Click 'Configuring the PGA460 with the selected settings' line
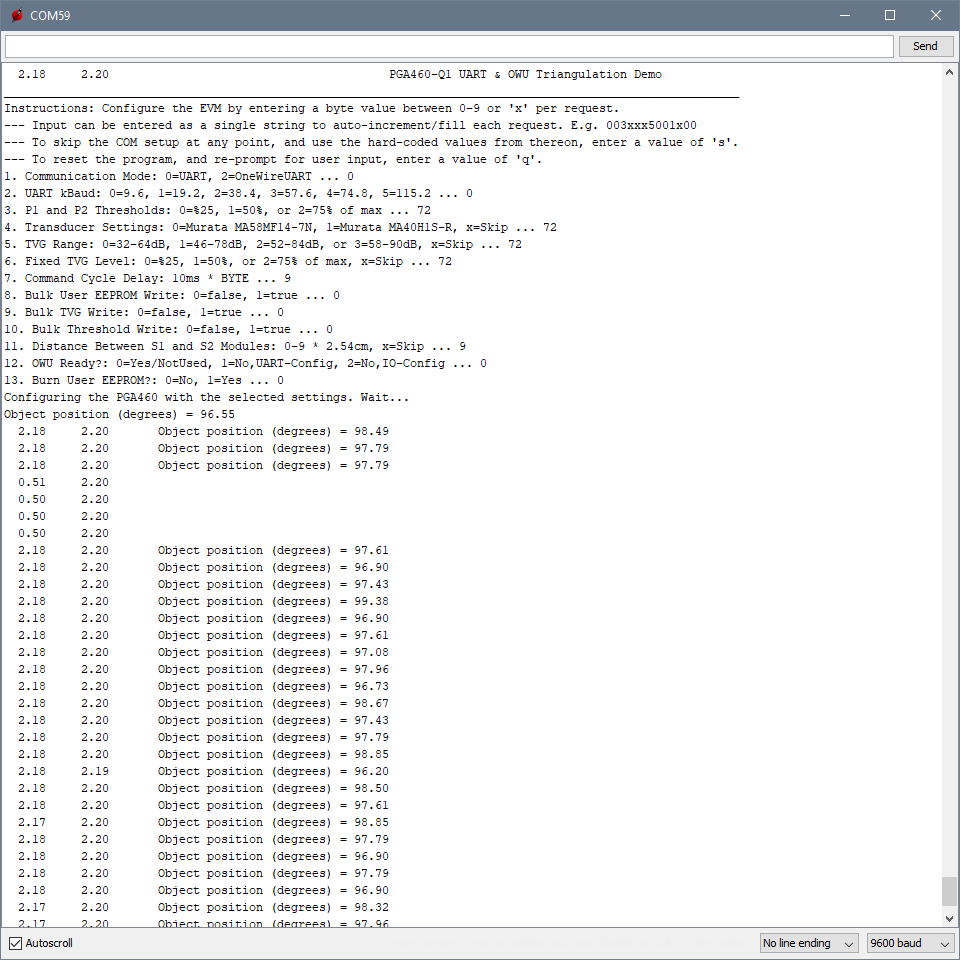Screen dimensions: 960x960 (x=206, y=397)
